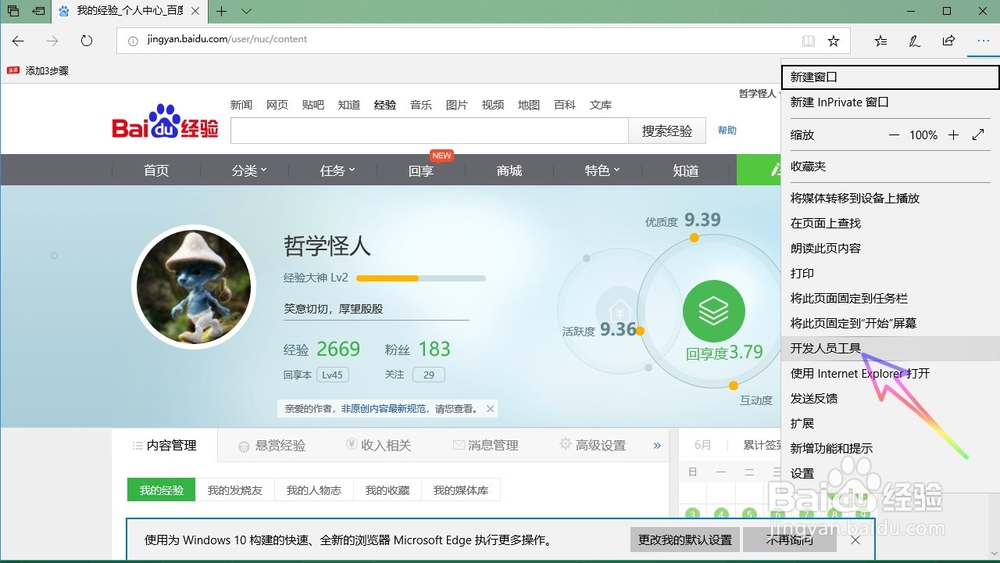The height and width of the screenshot is (563, 1000).
Task: Open 收藏夹 from the menu
Action: [890, 166]
